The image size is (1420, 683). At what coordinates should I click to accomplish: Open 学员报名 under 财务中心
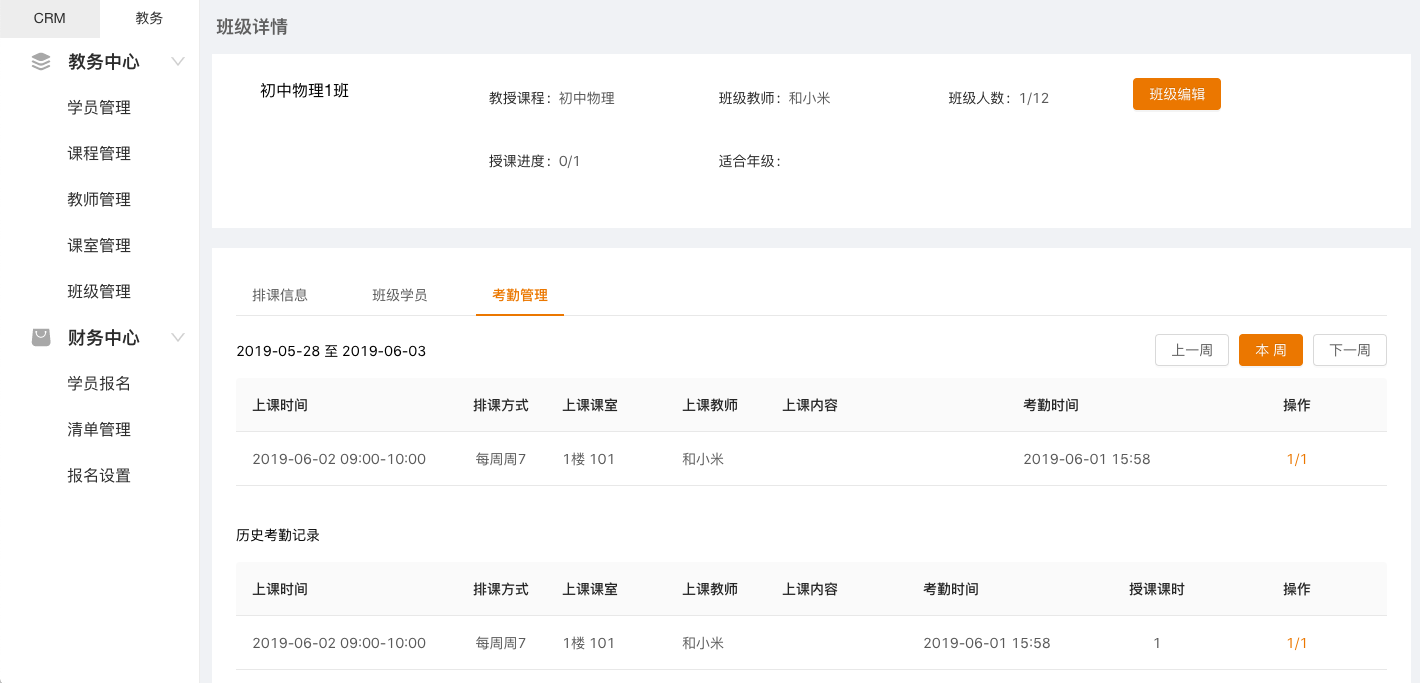(99, 384)
